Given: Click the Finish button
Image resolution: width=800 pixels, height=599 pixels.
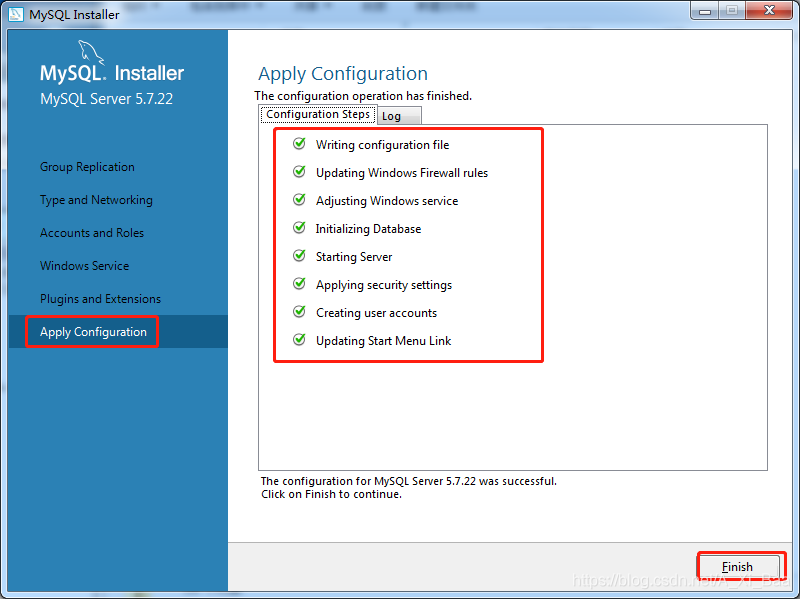Looking at the screenshot, I should coord(738,566).
